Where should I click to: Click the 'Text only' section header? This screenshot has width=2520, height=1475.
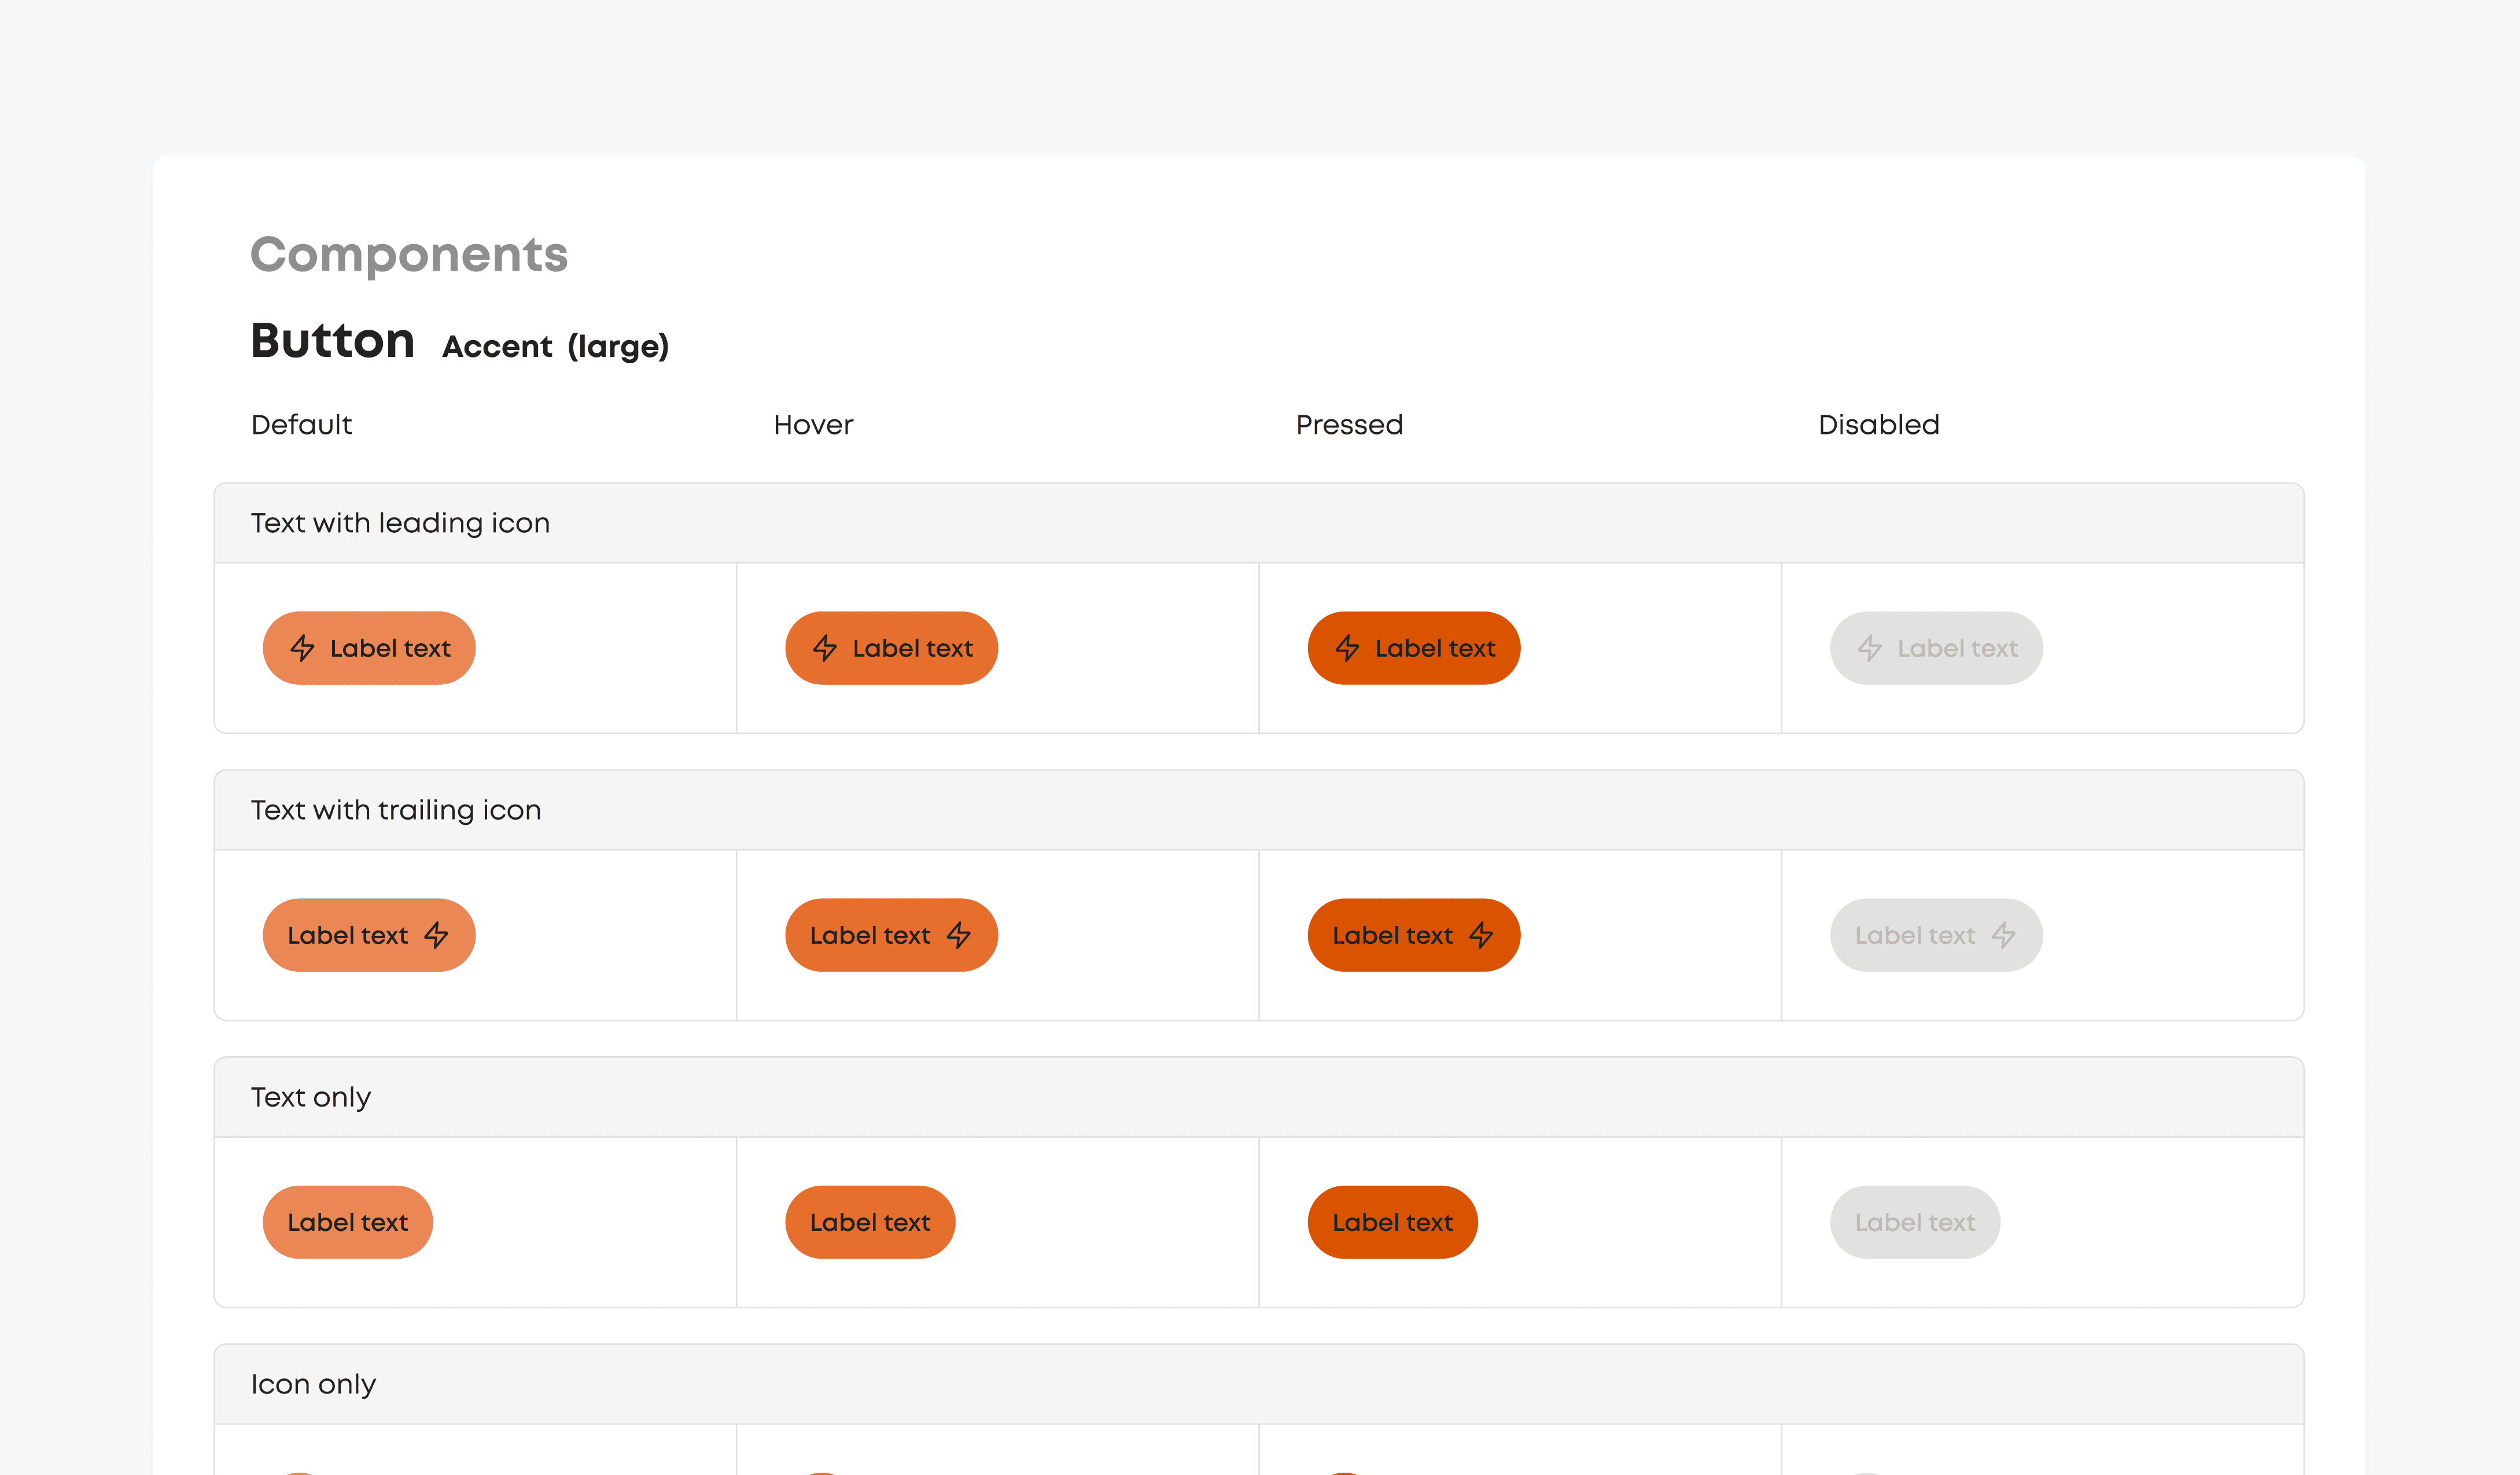click(311, 1097)
